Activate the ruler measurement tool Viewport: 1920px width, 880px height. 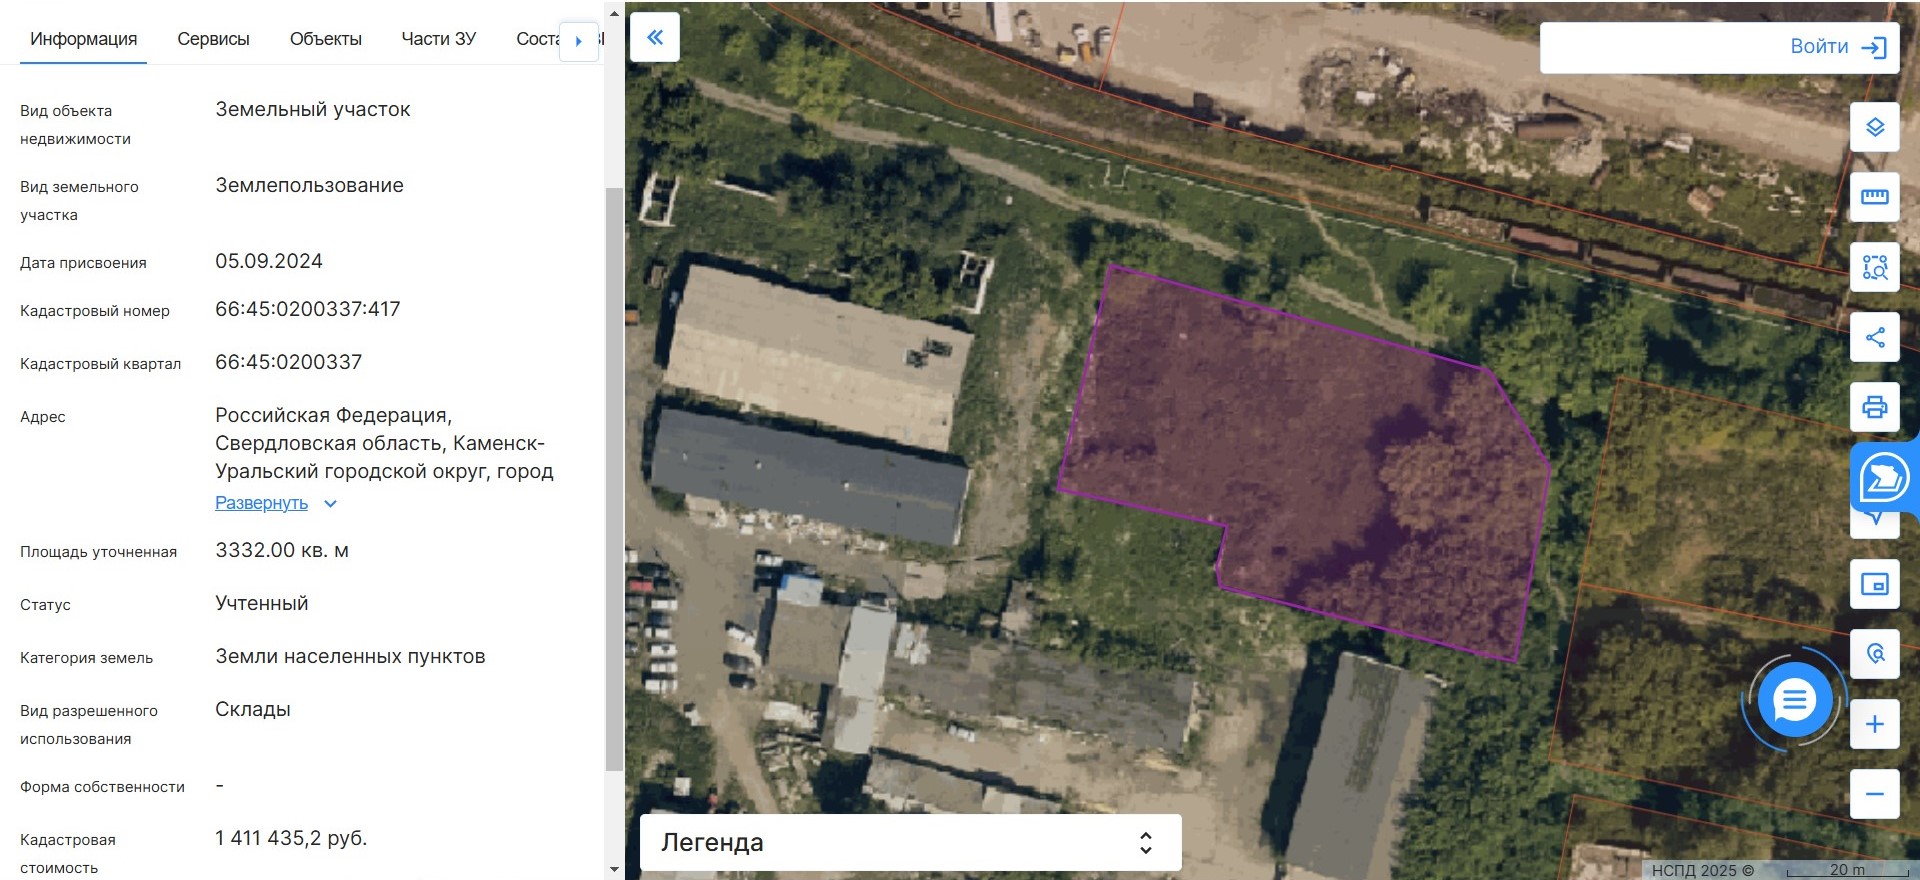click(x=1875, y=197)
